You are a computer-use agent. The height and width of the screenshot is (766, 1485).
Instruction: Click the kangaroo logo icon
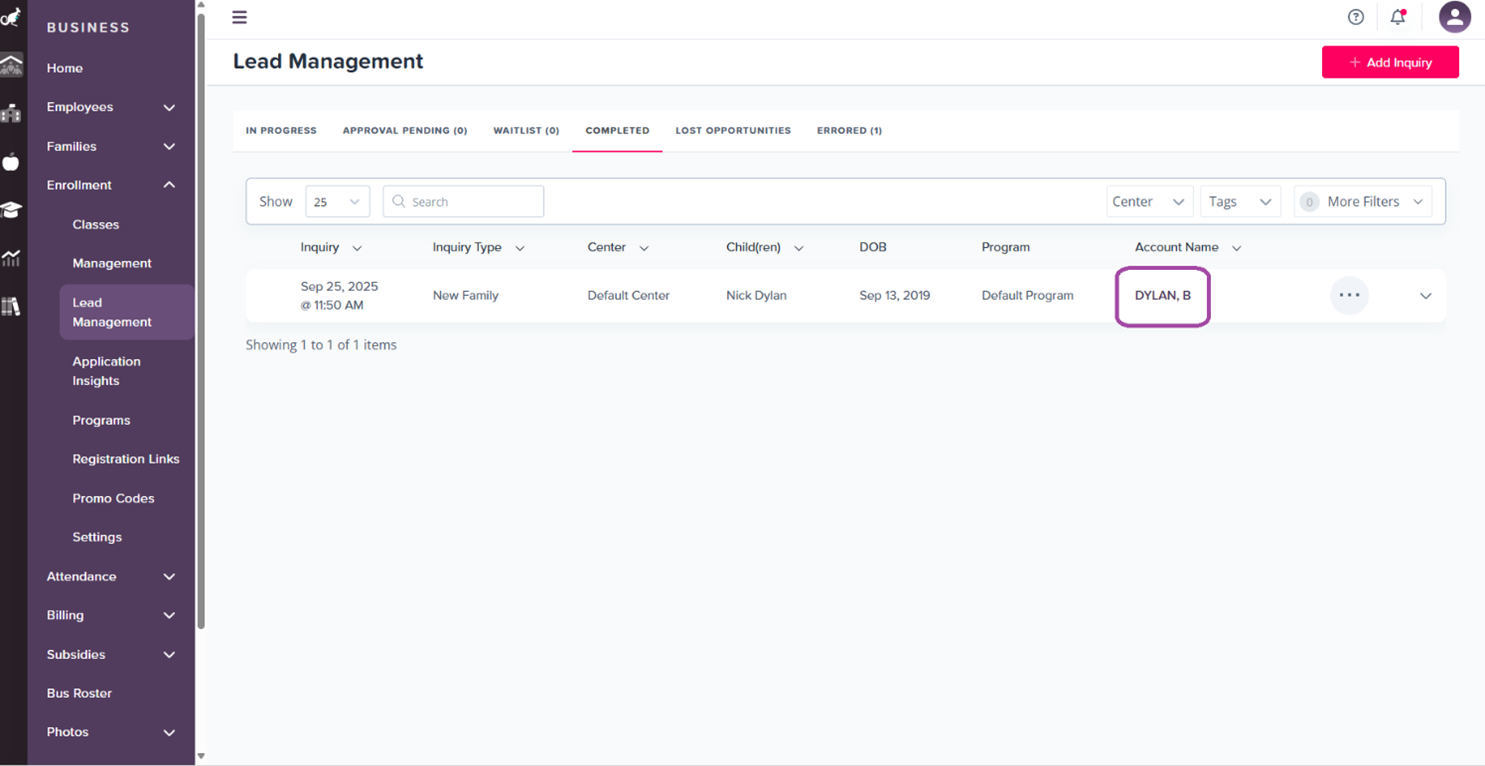tap(11, 17)
